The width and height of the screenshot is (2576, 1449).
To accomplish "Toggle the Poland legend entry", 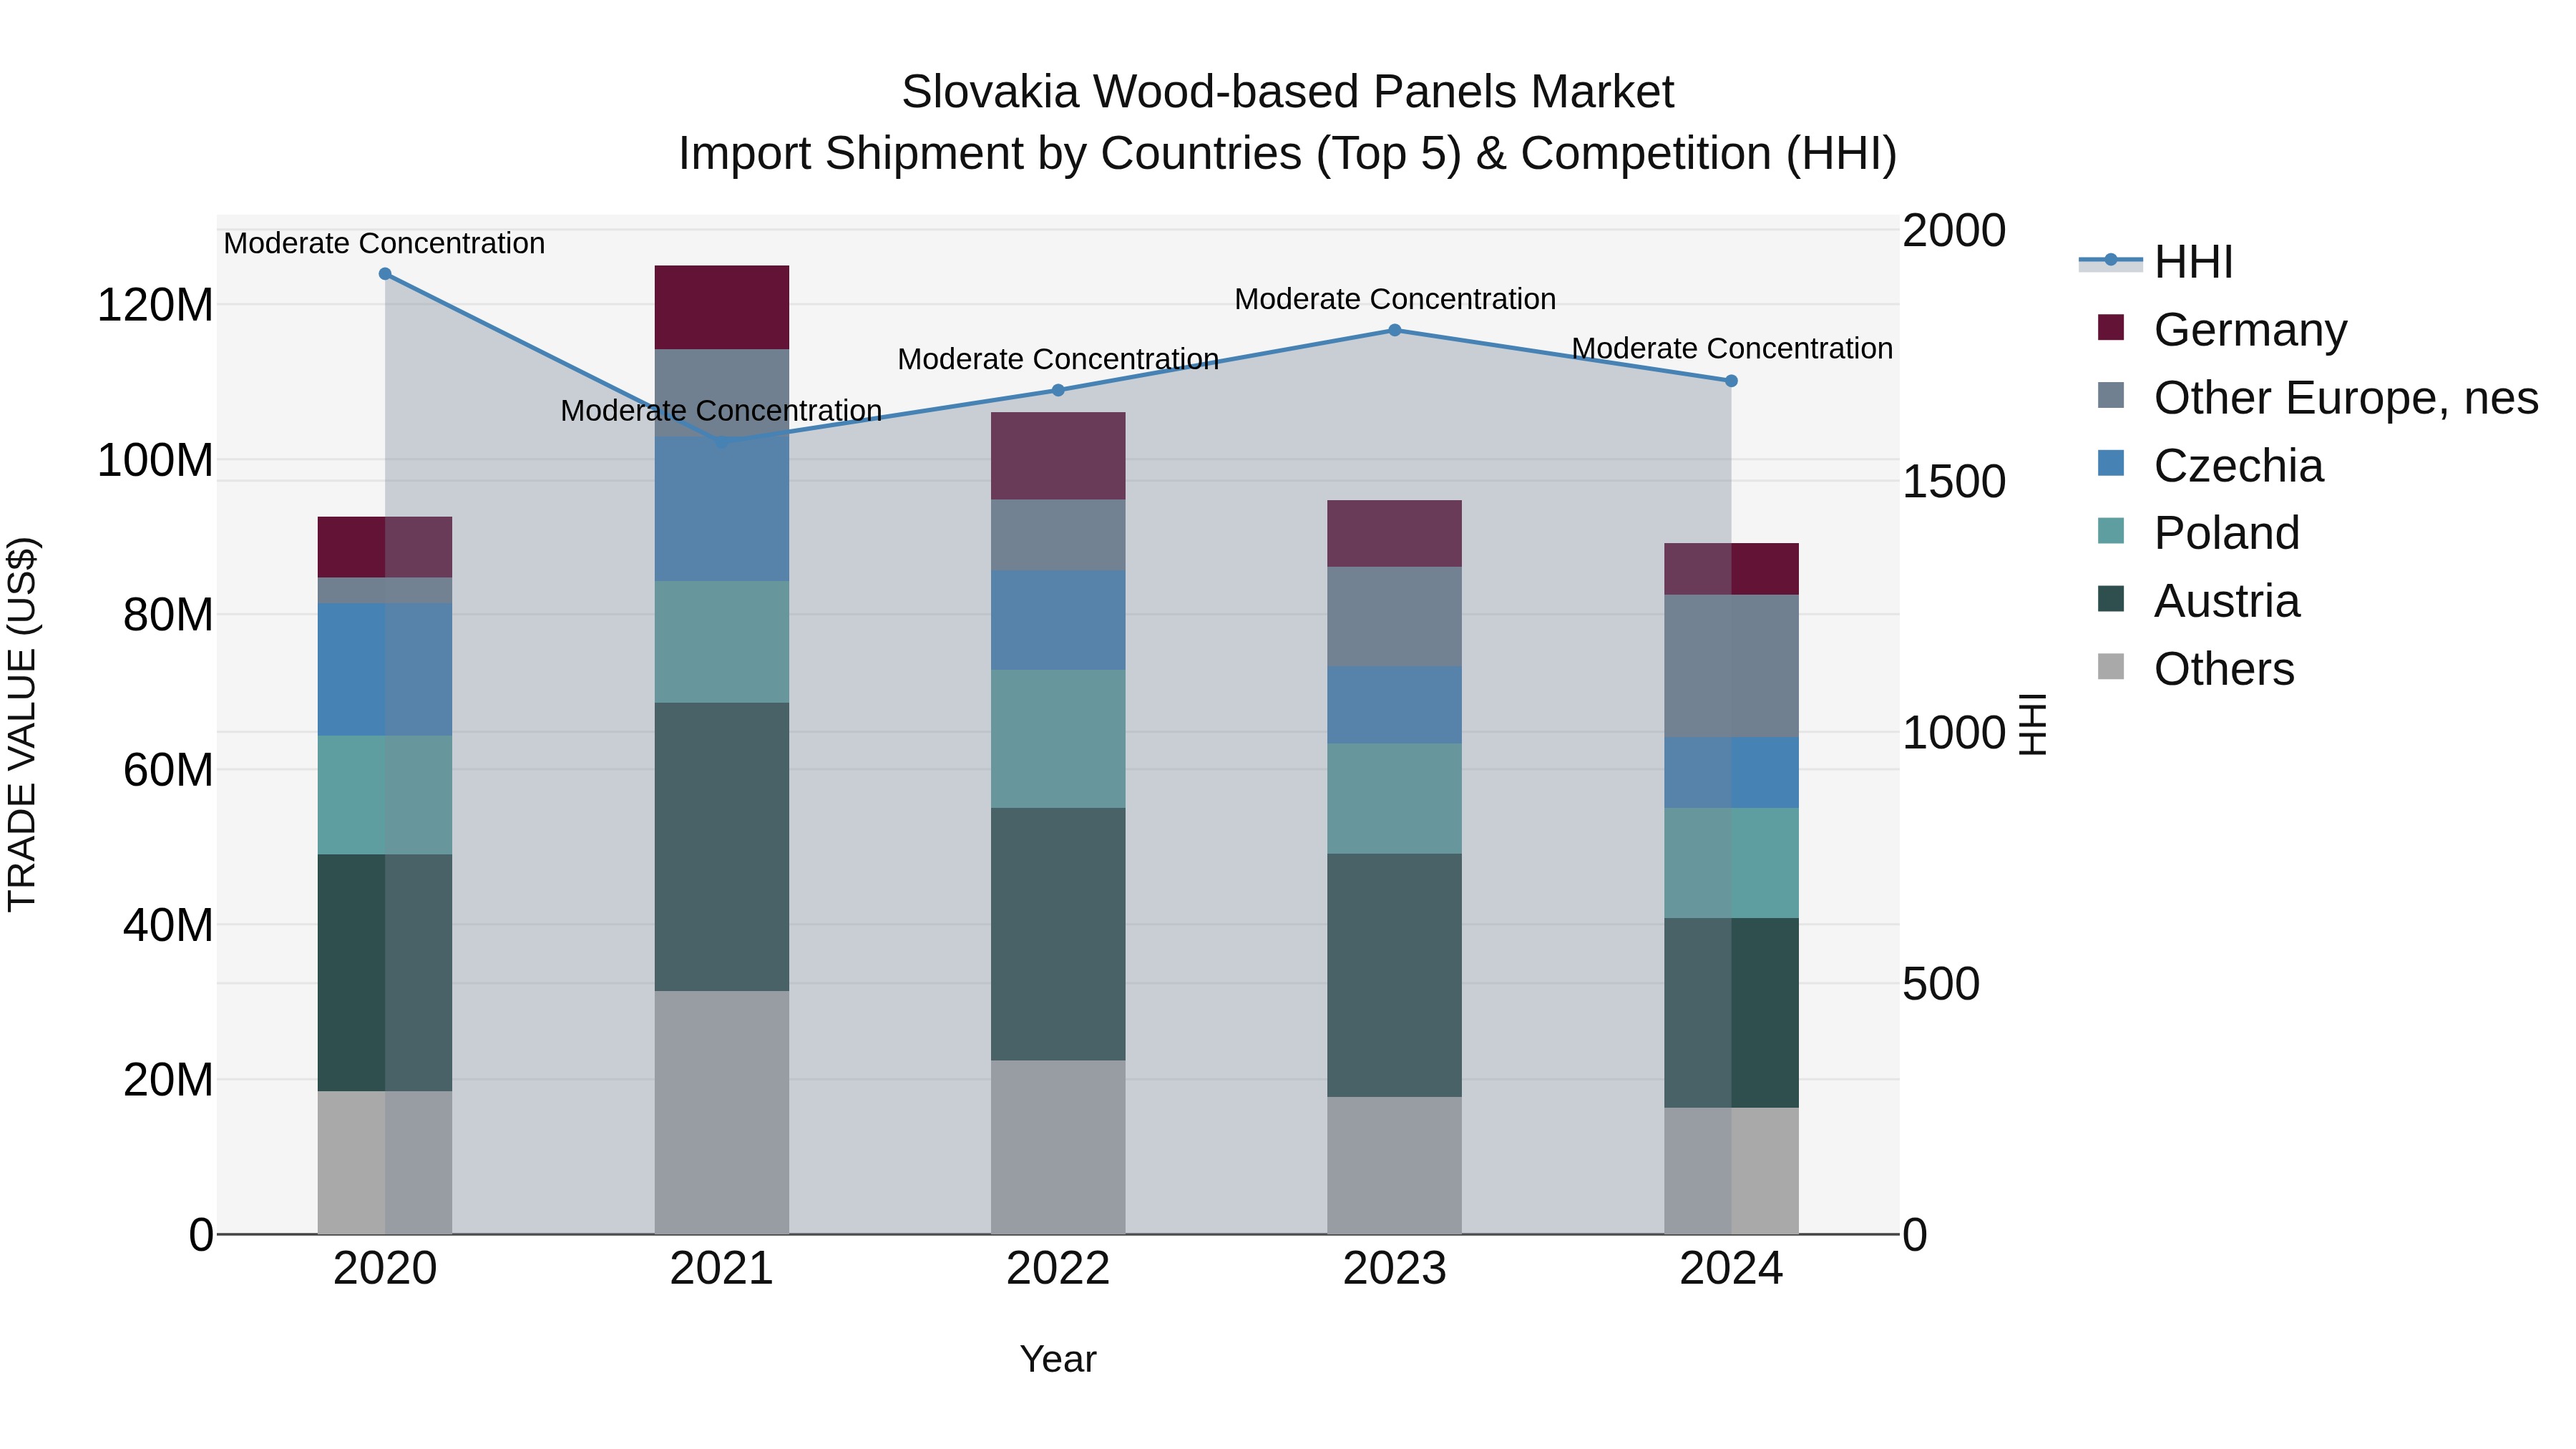I will pyautogui.click(x=2198, y=533).
